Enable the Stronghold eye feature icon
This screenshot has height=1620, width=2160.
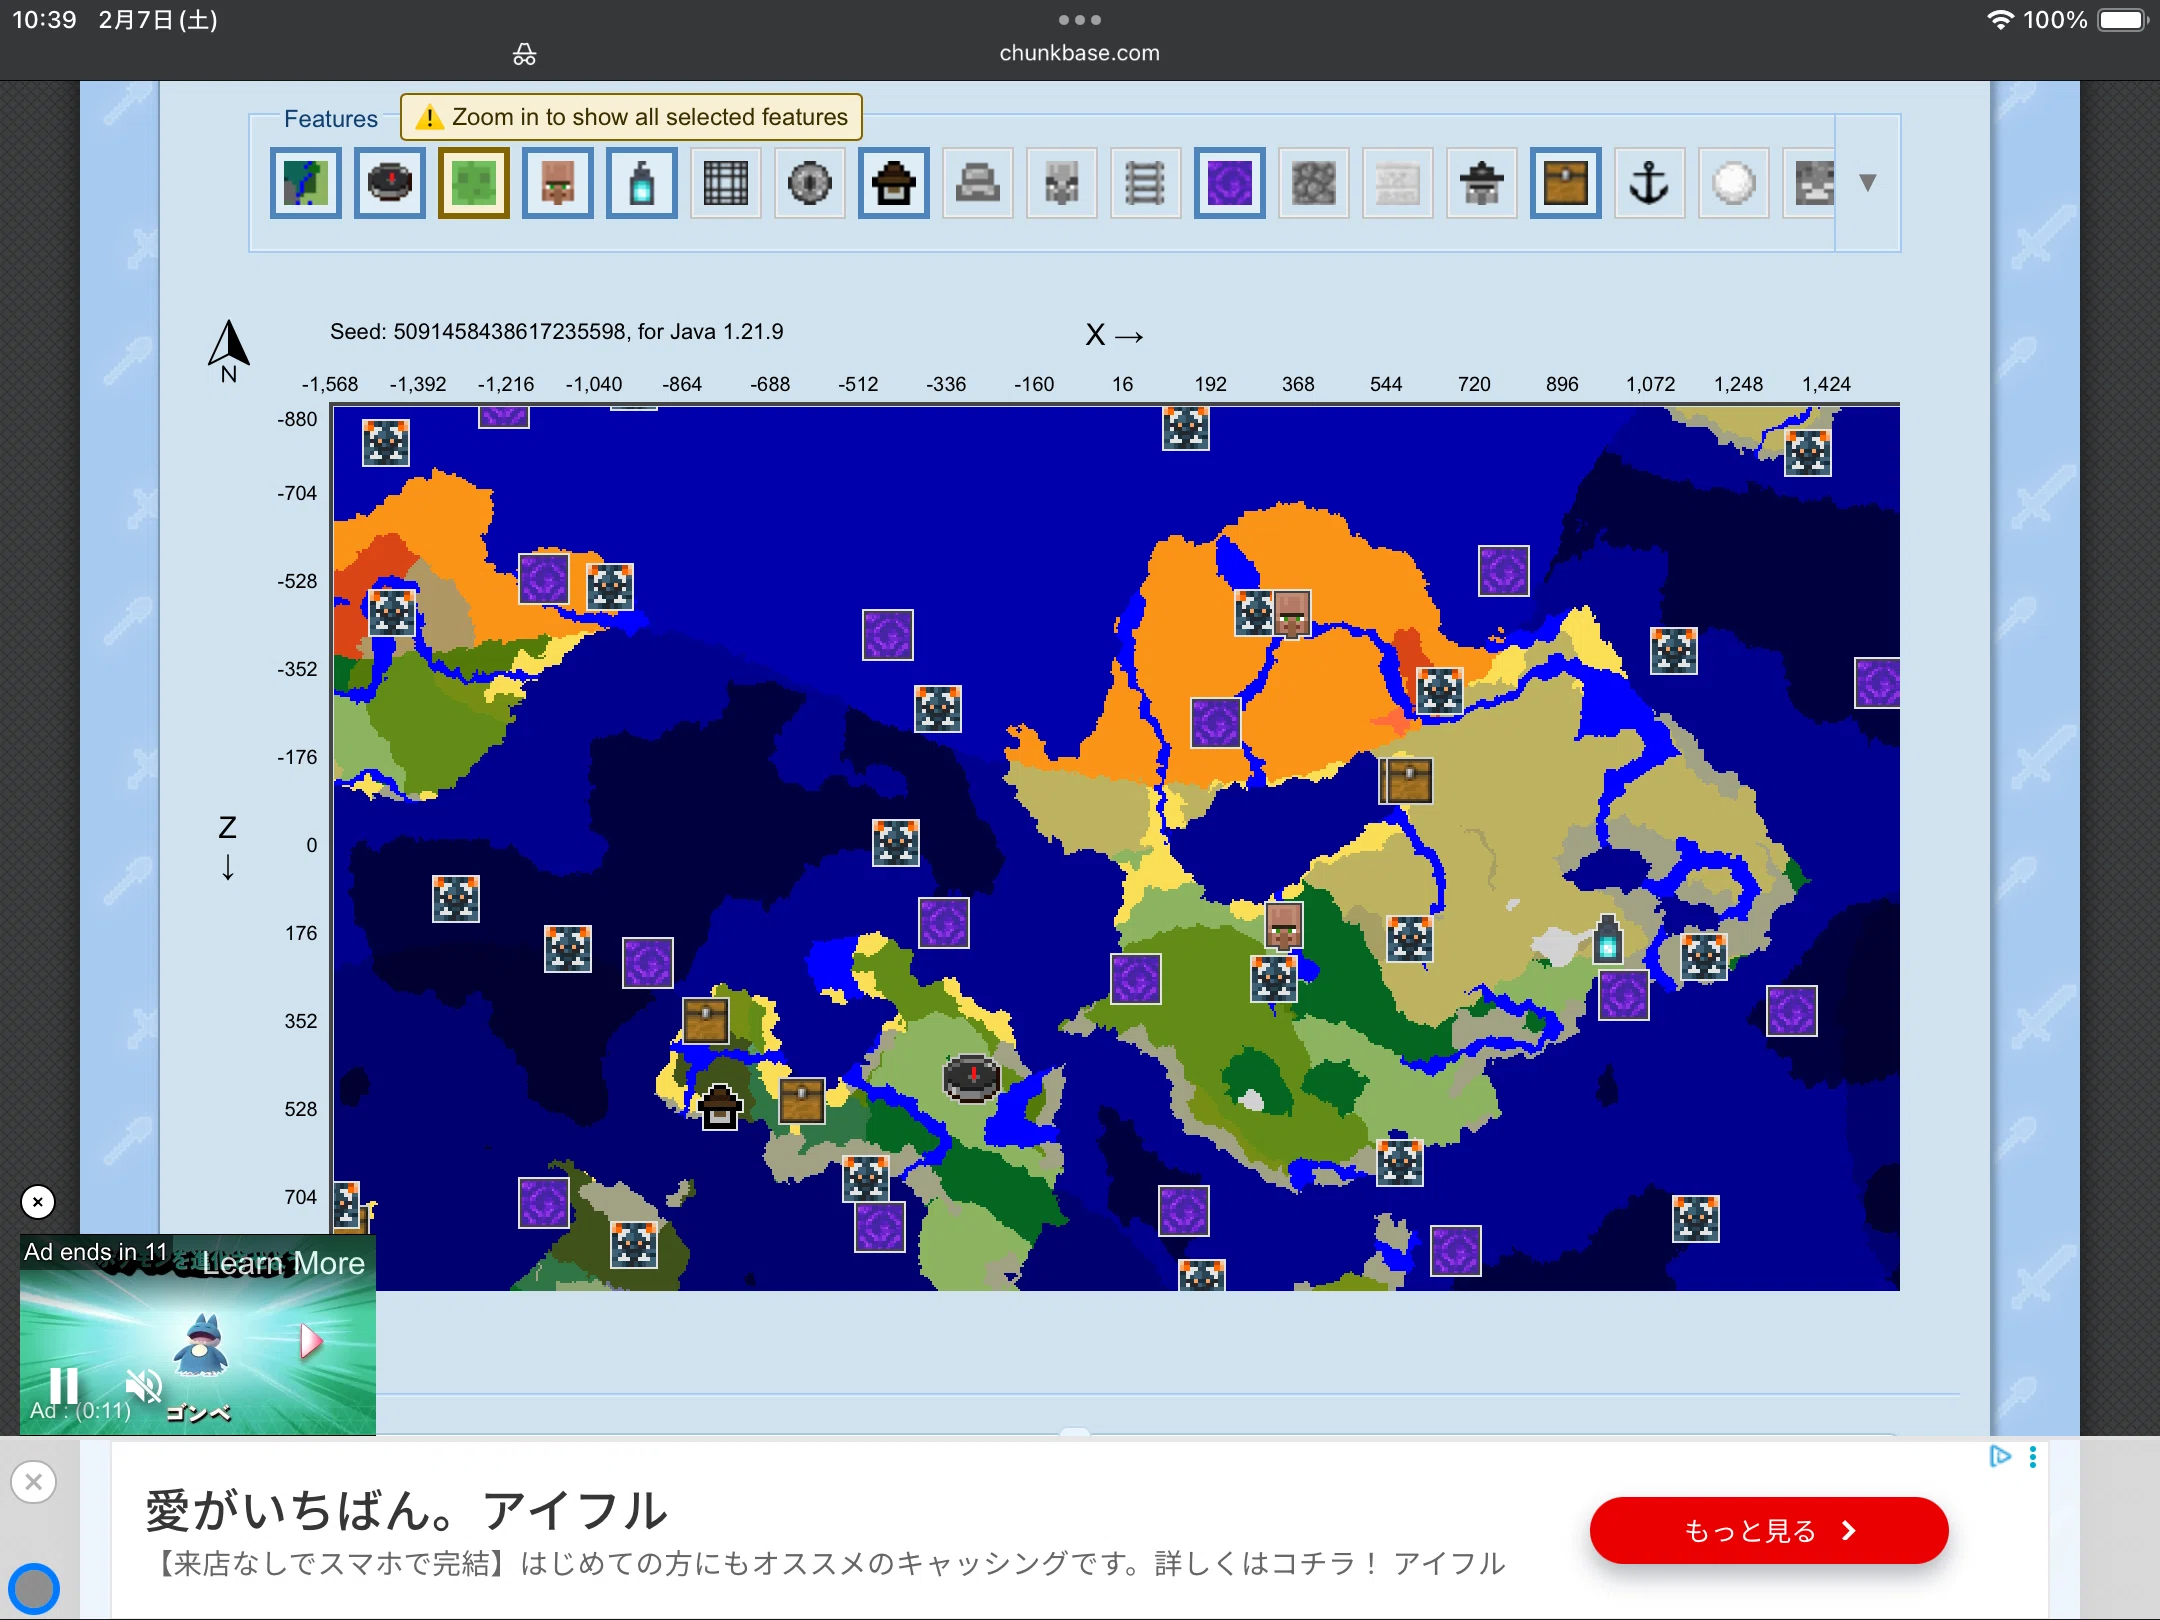[x=810, y=183]
